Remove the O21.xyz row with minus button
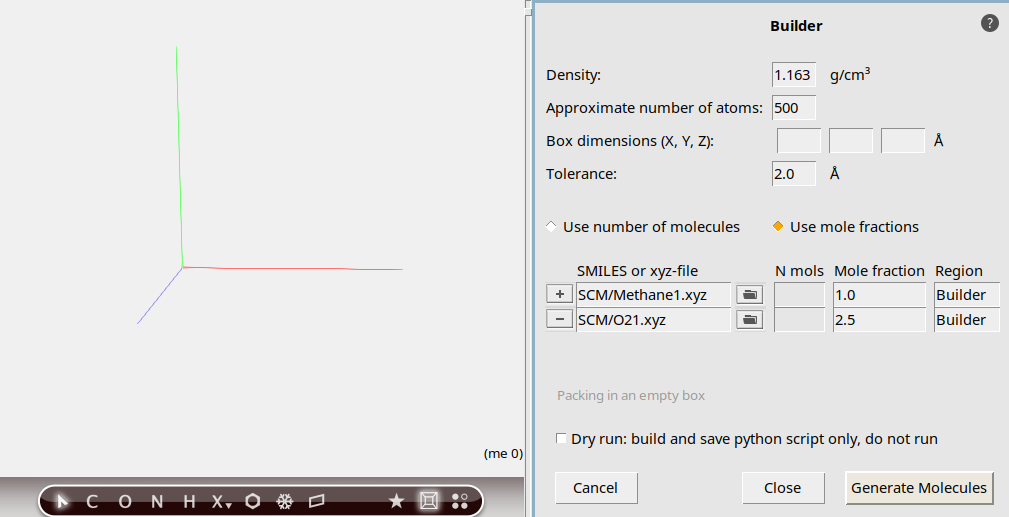 tap(560, 320)
